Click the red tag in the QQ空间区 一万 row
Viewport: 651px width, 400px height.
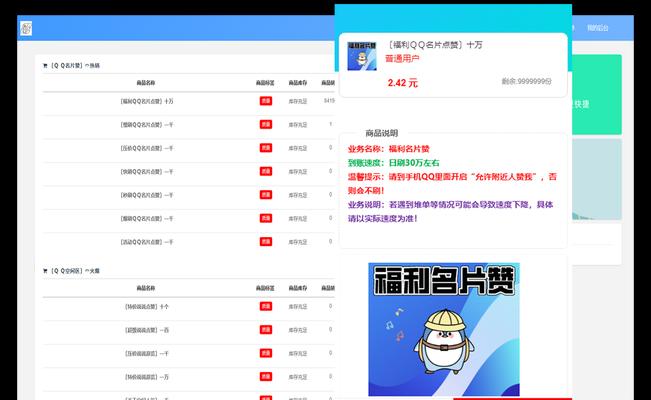[266, 376]
